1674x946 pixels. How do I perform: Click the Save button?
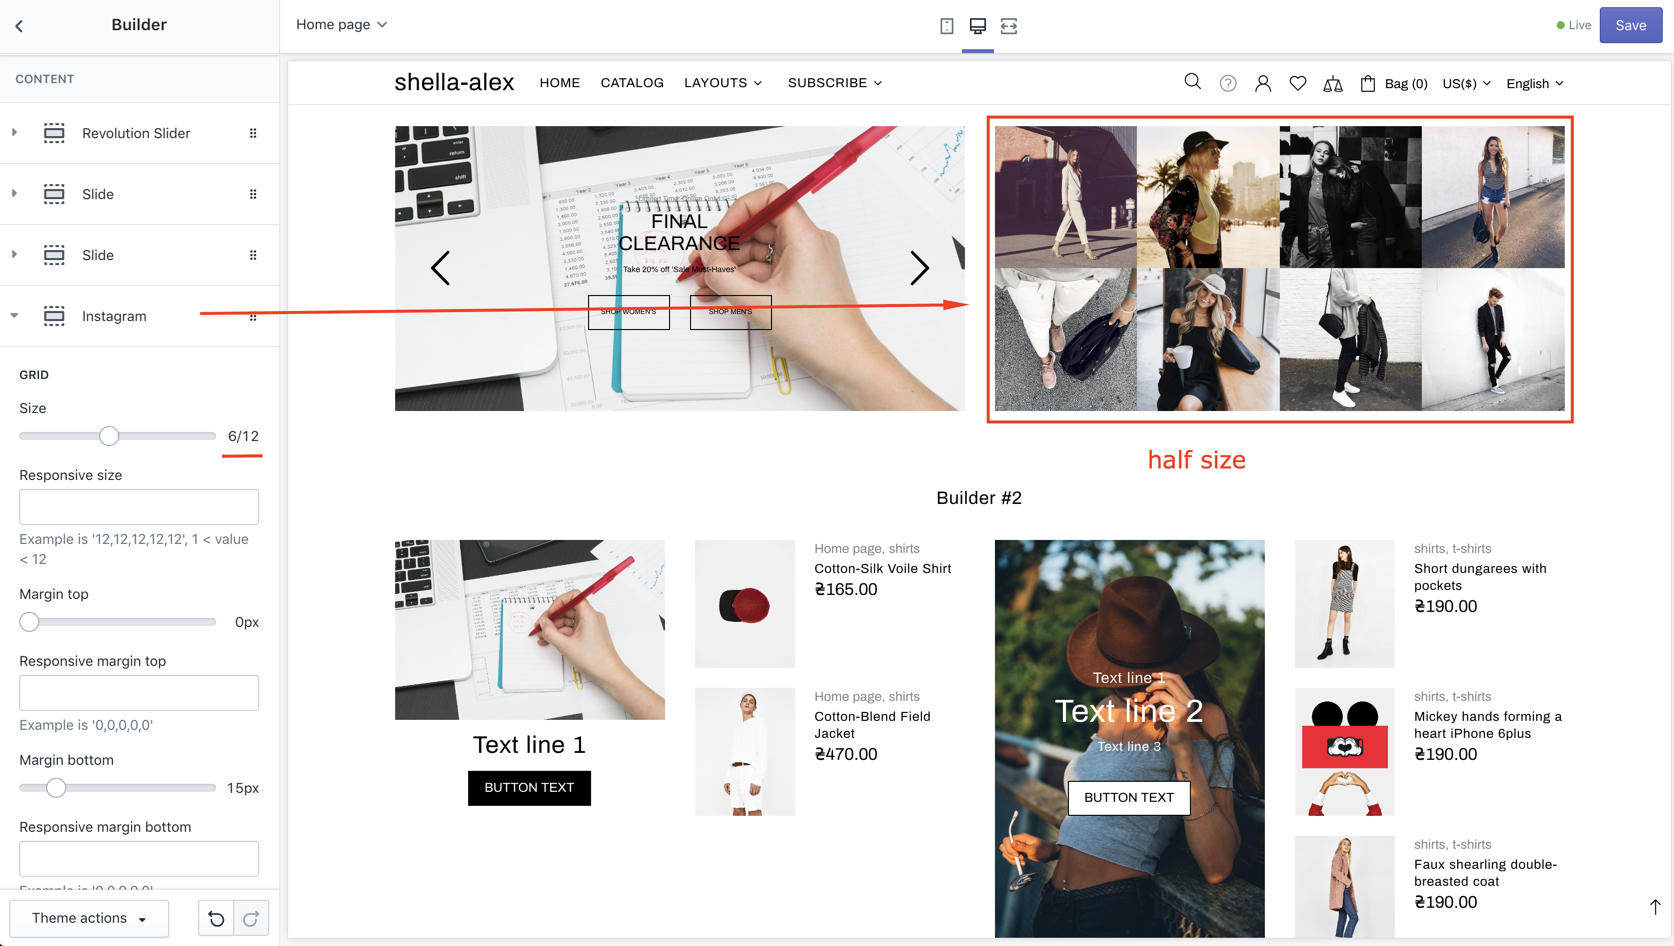point(1629,25)
